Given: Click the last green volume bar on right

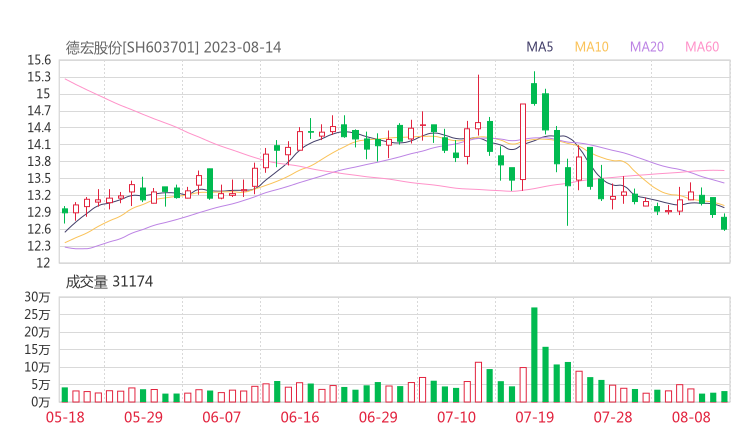Looking at the screenshot, I should pyautogui.click(x=724, y=397).
